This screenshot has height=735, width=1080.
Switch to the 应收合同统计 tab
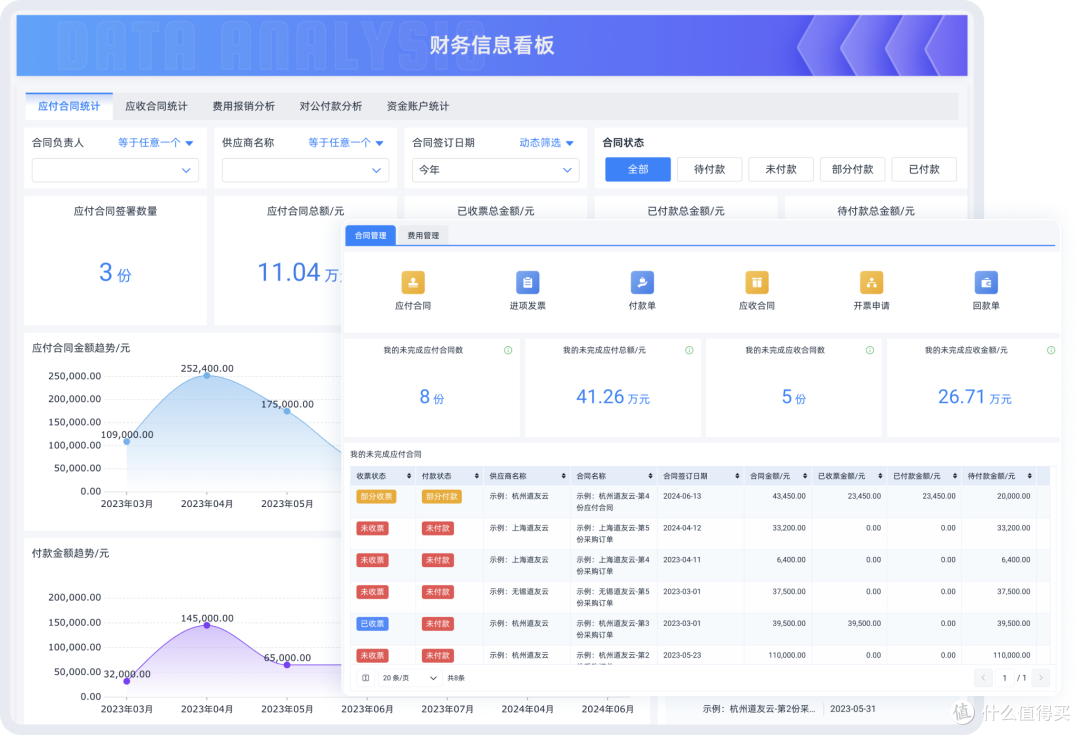click(x=156, y=105)
